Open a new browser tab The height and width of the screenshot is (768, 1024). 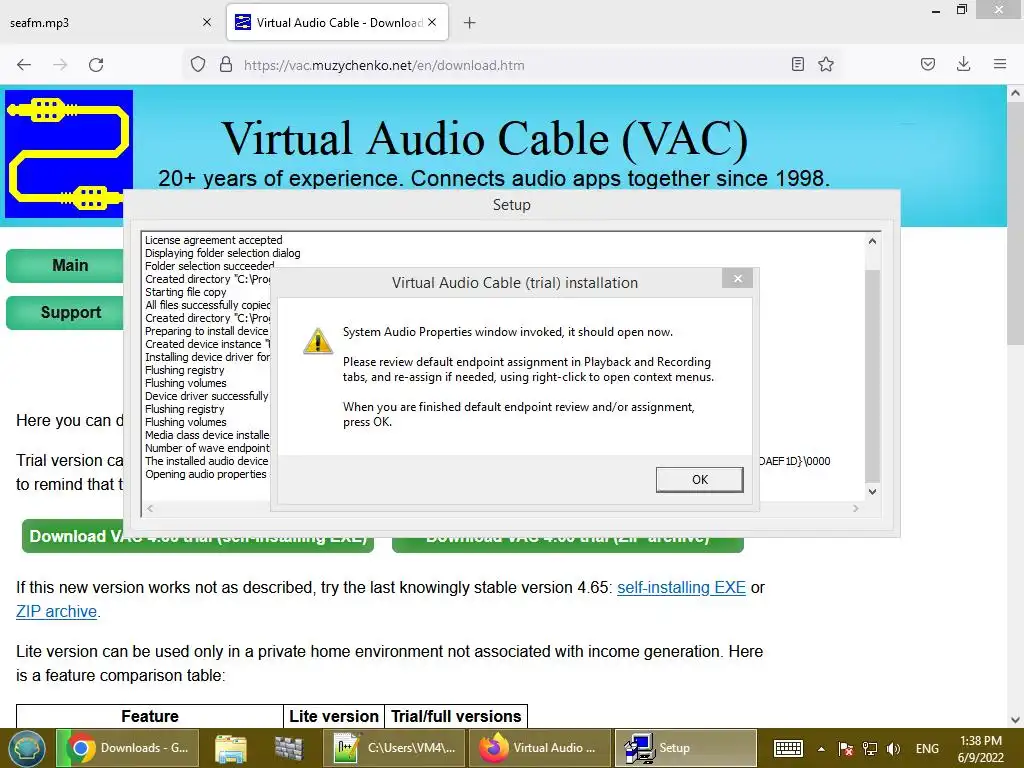pyautogui.click(x=470, y=23)
